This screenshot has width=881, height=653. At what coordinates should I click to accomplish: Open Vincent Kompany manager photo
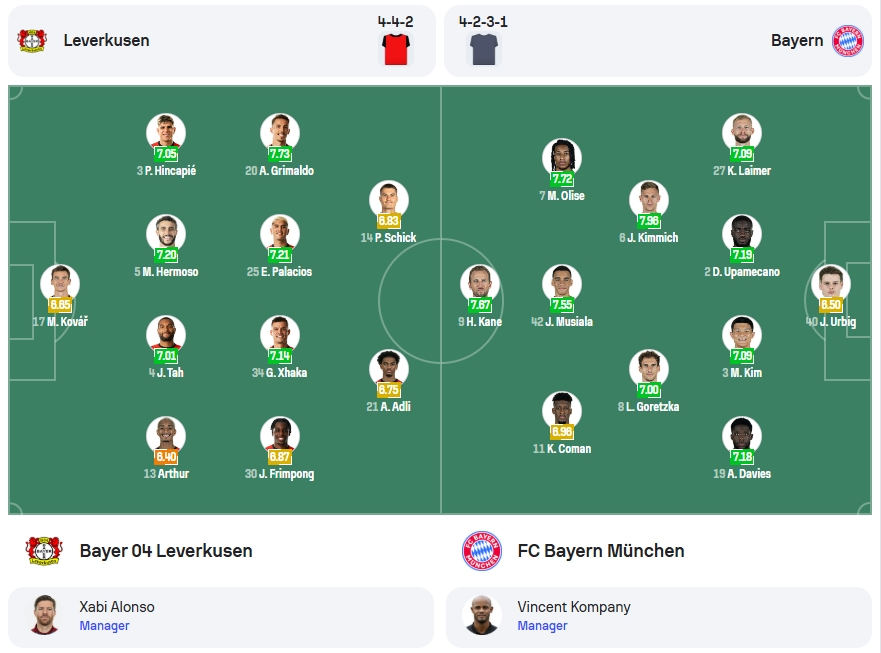tap(482, 615)
